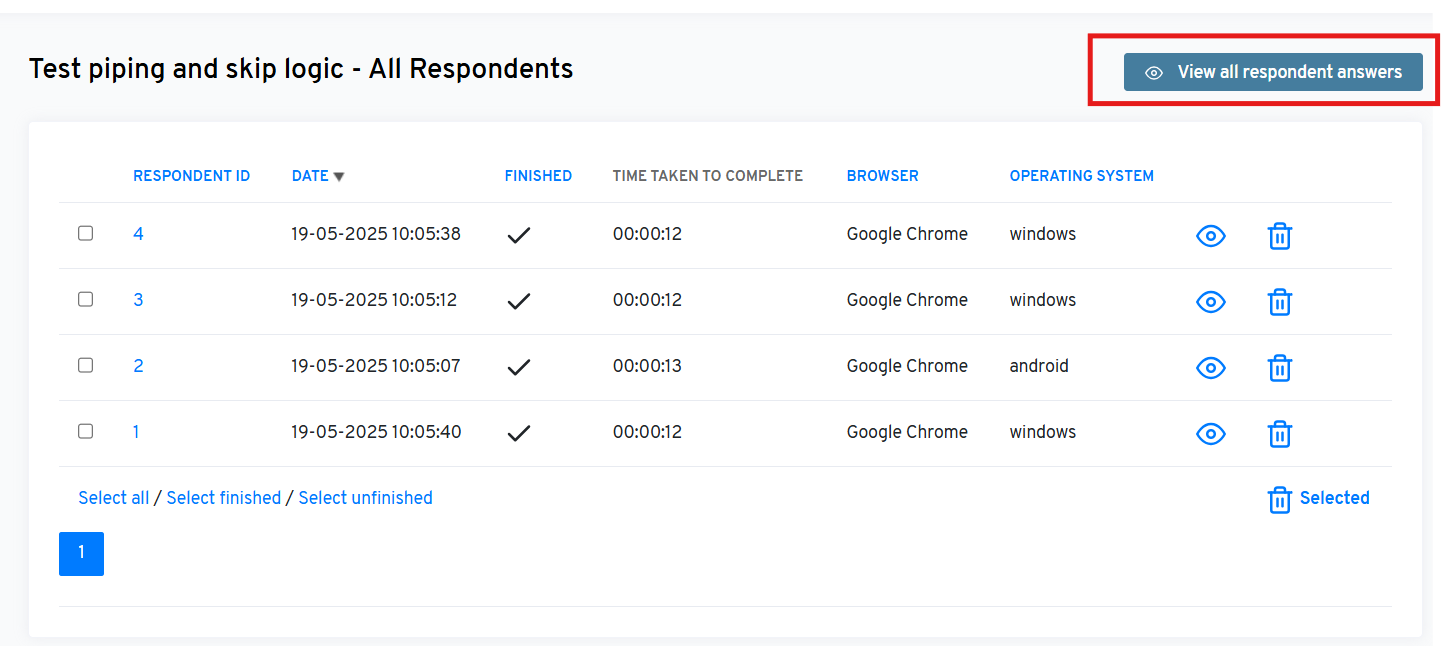View answers for respondent 3 via eye icon
Image resolution: width=1441 pixels, height=646 pixels.
(1210, 302)
